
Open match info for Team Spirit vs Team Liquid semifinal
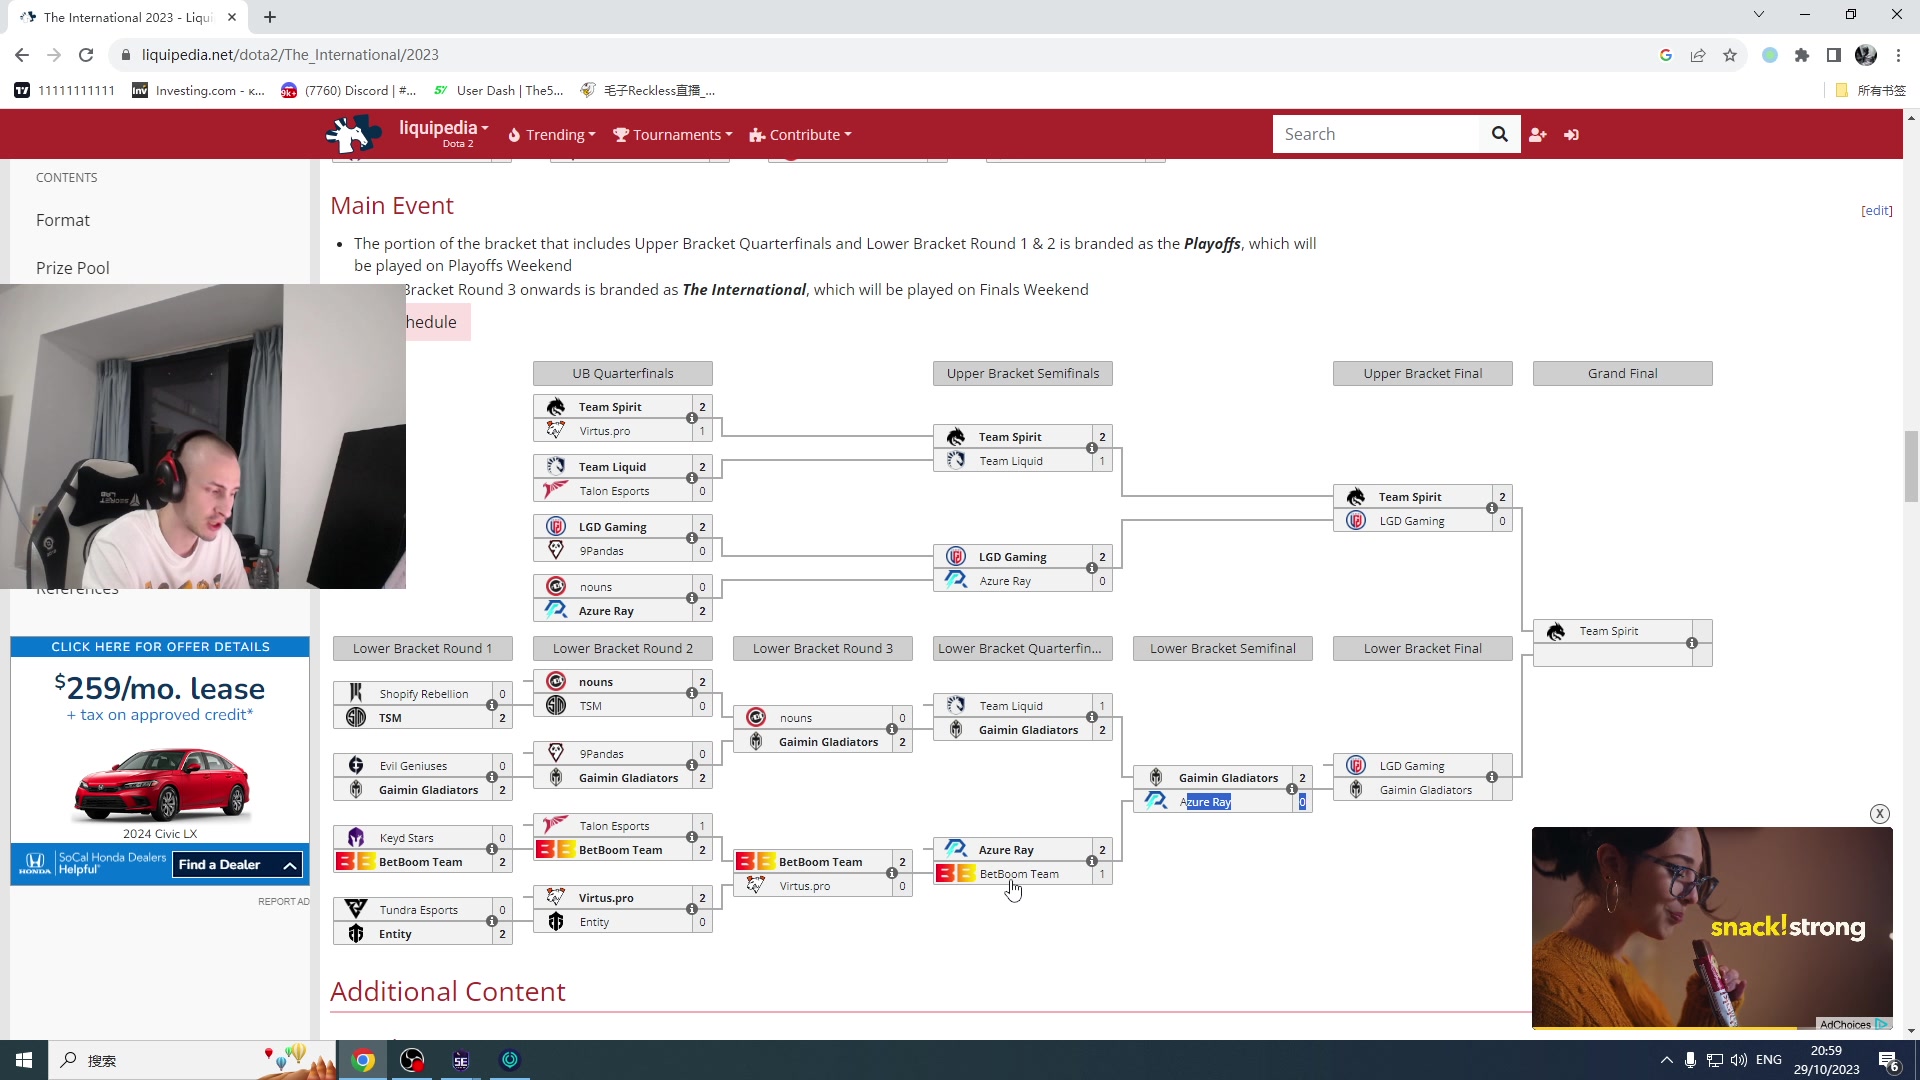pyautogui.click(x=1092, y=448)
